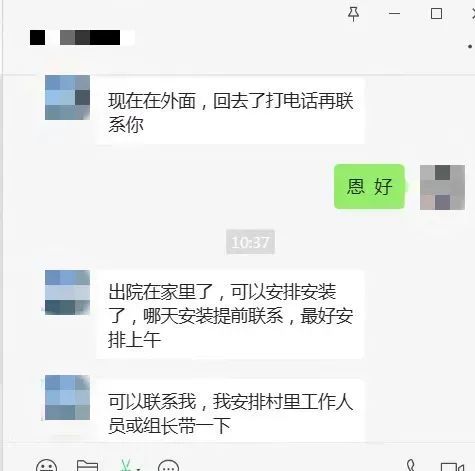
Task: Expand the screenshot tool dropdown arrow
Action: tap(138, 469)
